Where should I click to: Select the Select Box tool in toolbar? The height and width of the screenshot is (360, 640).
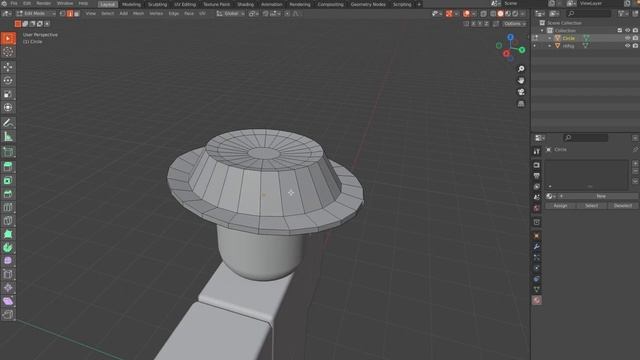(x=8, y=38)
